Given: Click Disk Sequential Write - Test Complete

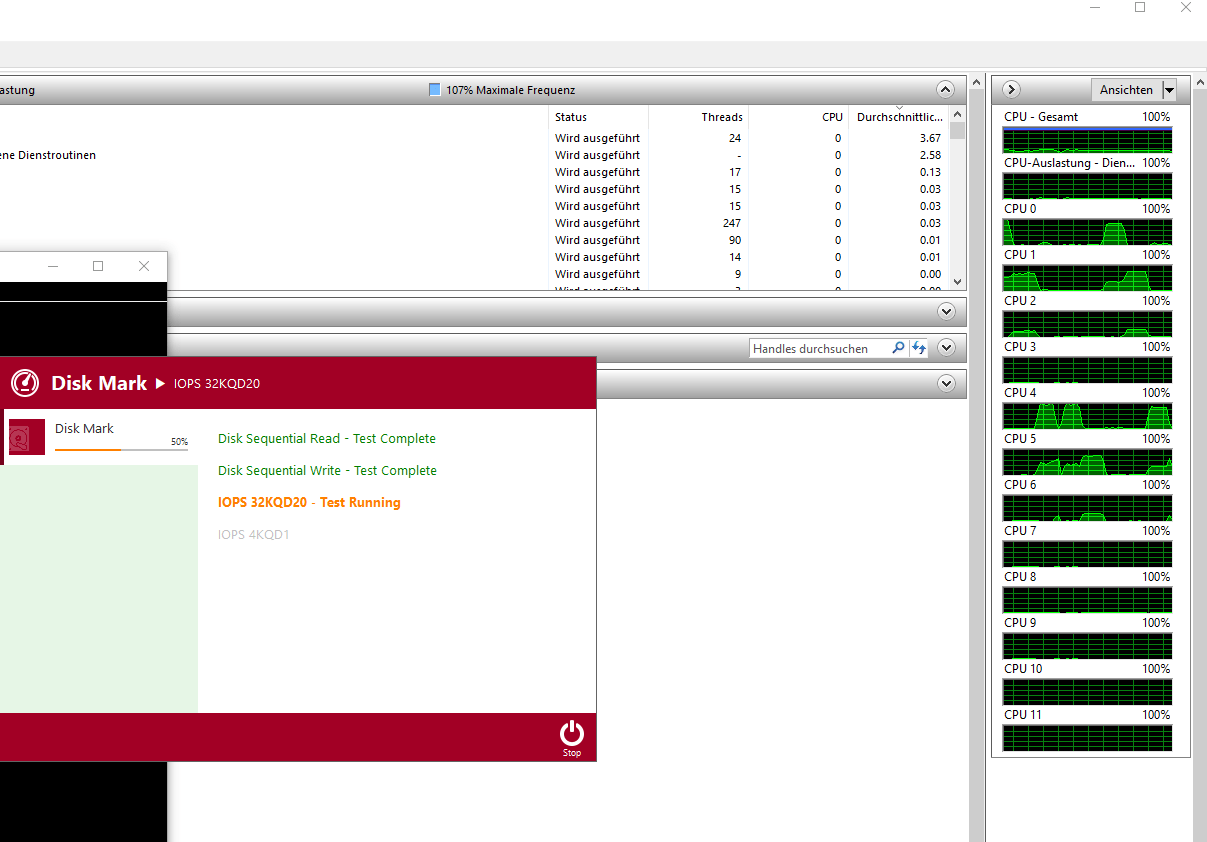Looking at the screenshot, I should coord(327,471).
